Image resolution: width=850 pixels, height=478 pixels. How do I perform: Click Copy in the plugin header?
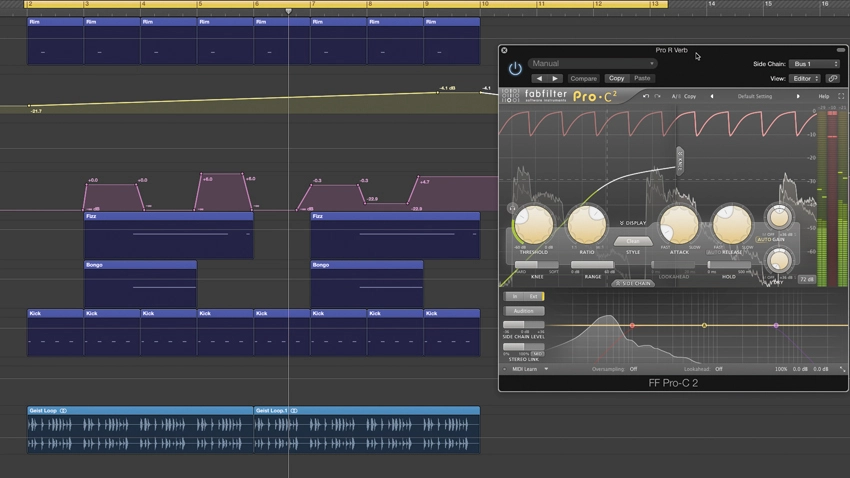click(x=616, y=79)
